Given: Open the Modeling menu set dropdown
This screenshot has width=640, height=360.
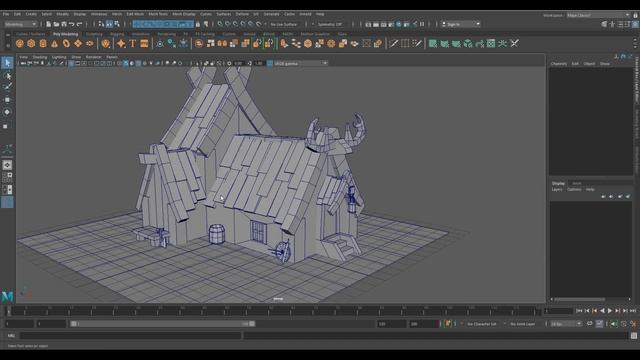Looking at the screenshot, I should 20,24.
